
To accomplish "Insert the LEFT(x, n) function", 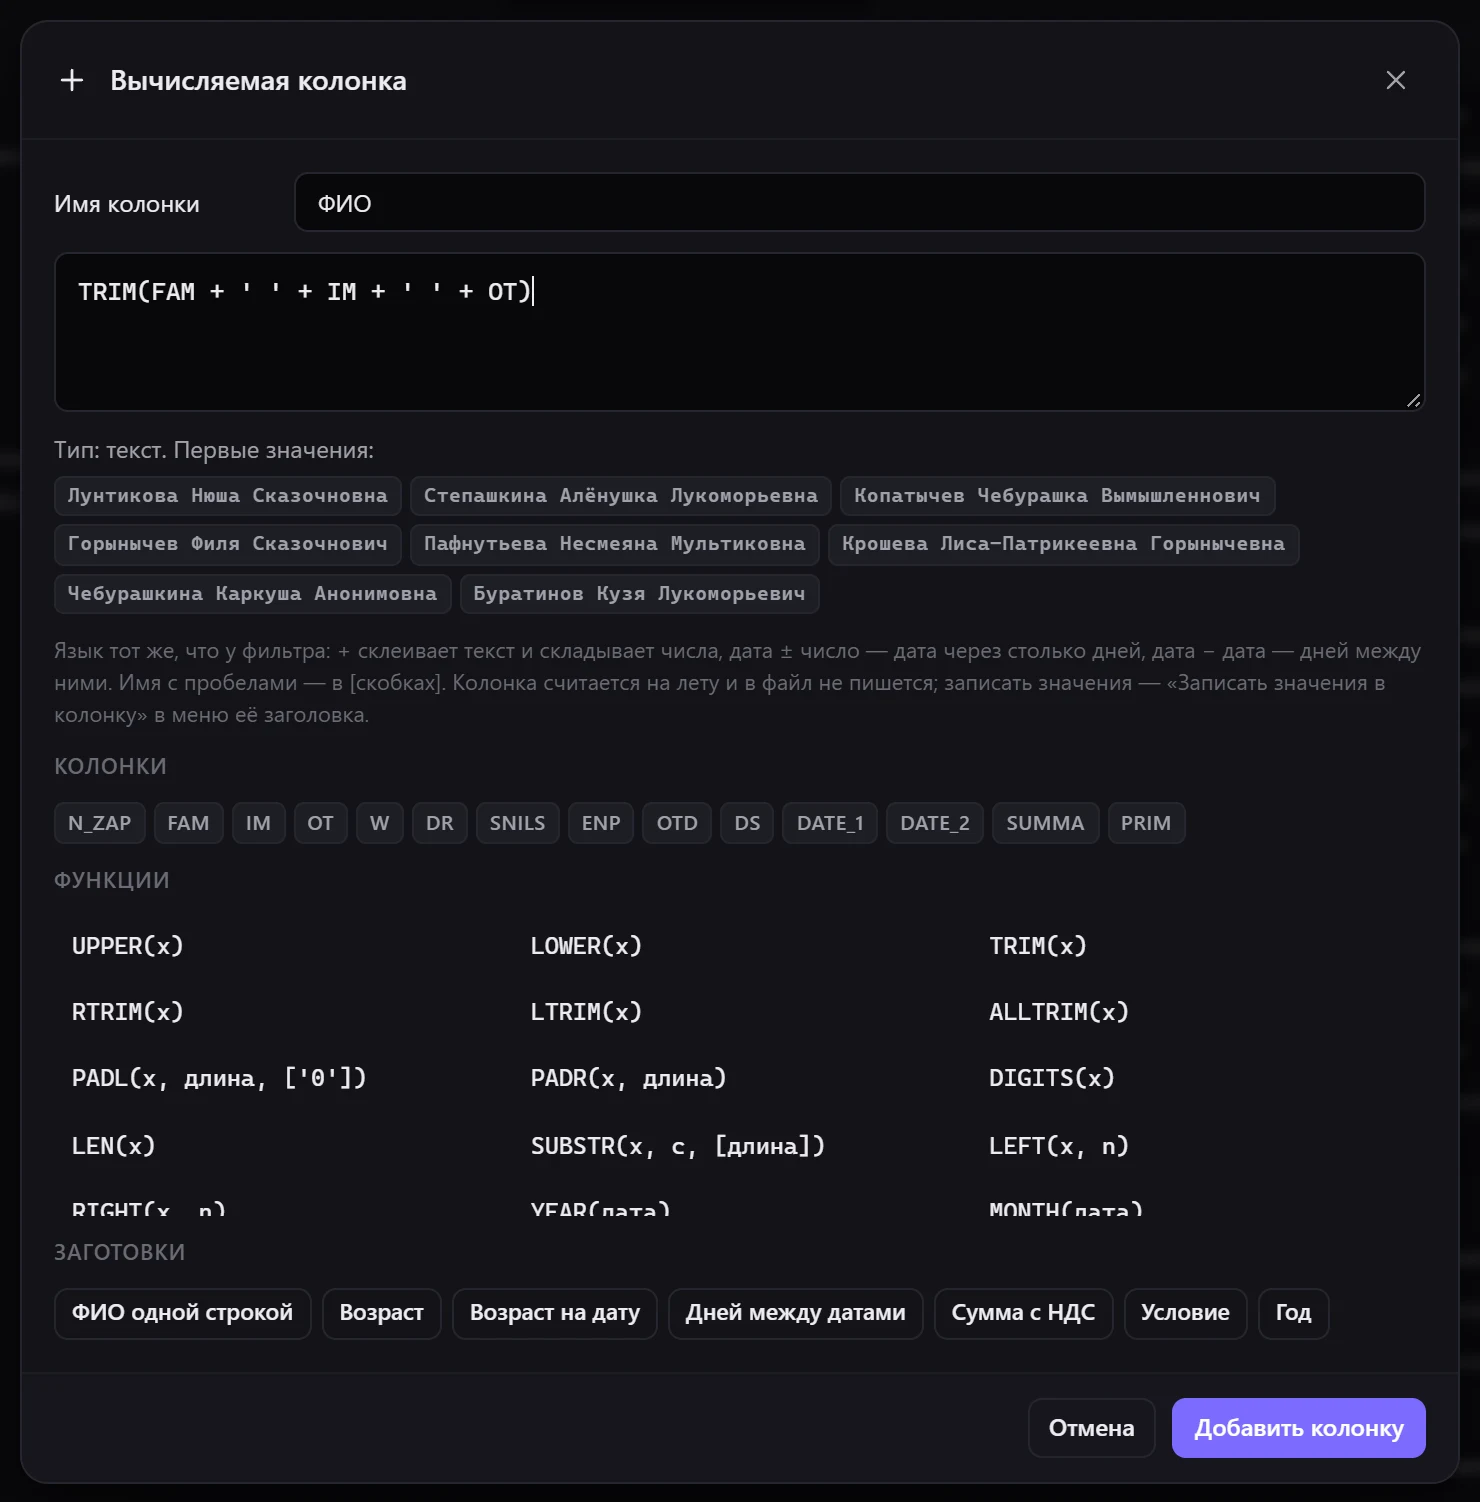I will click(1059, 1146).
